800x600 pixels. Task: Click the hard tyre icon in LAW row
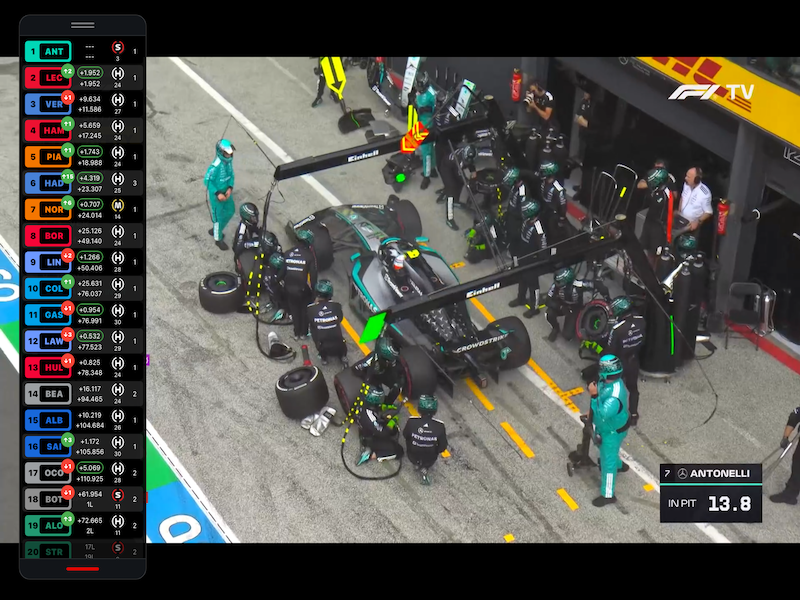click(x=118, y=337)
